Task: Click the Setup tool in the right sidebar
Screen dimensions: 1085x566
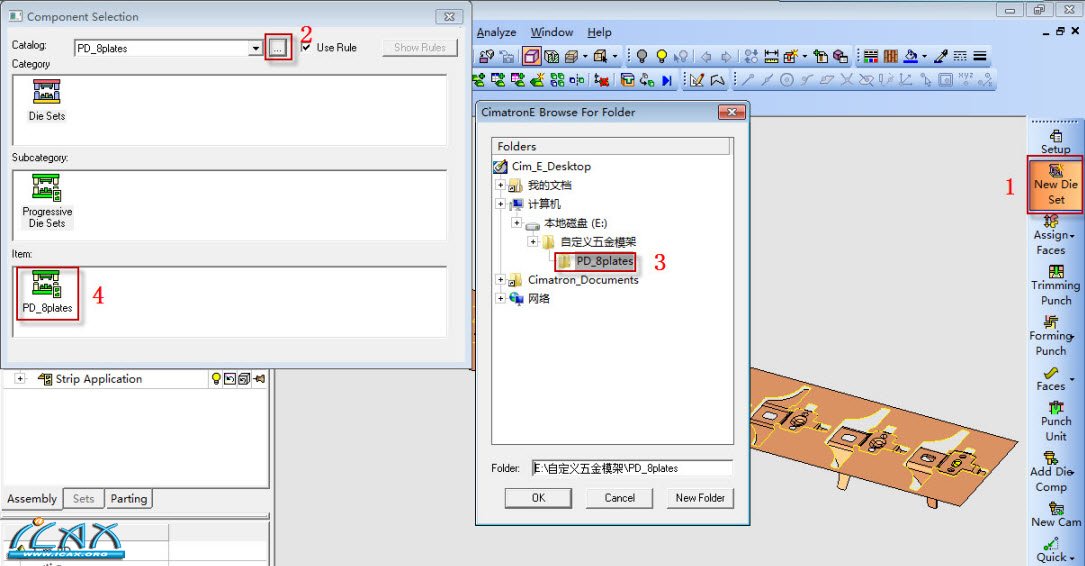Action: pos(1055,142)
